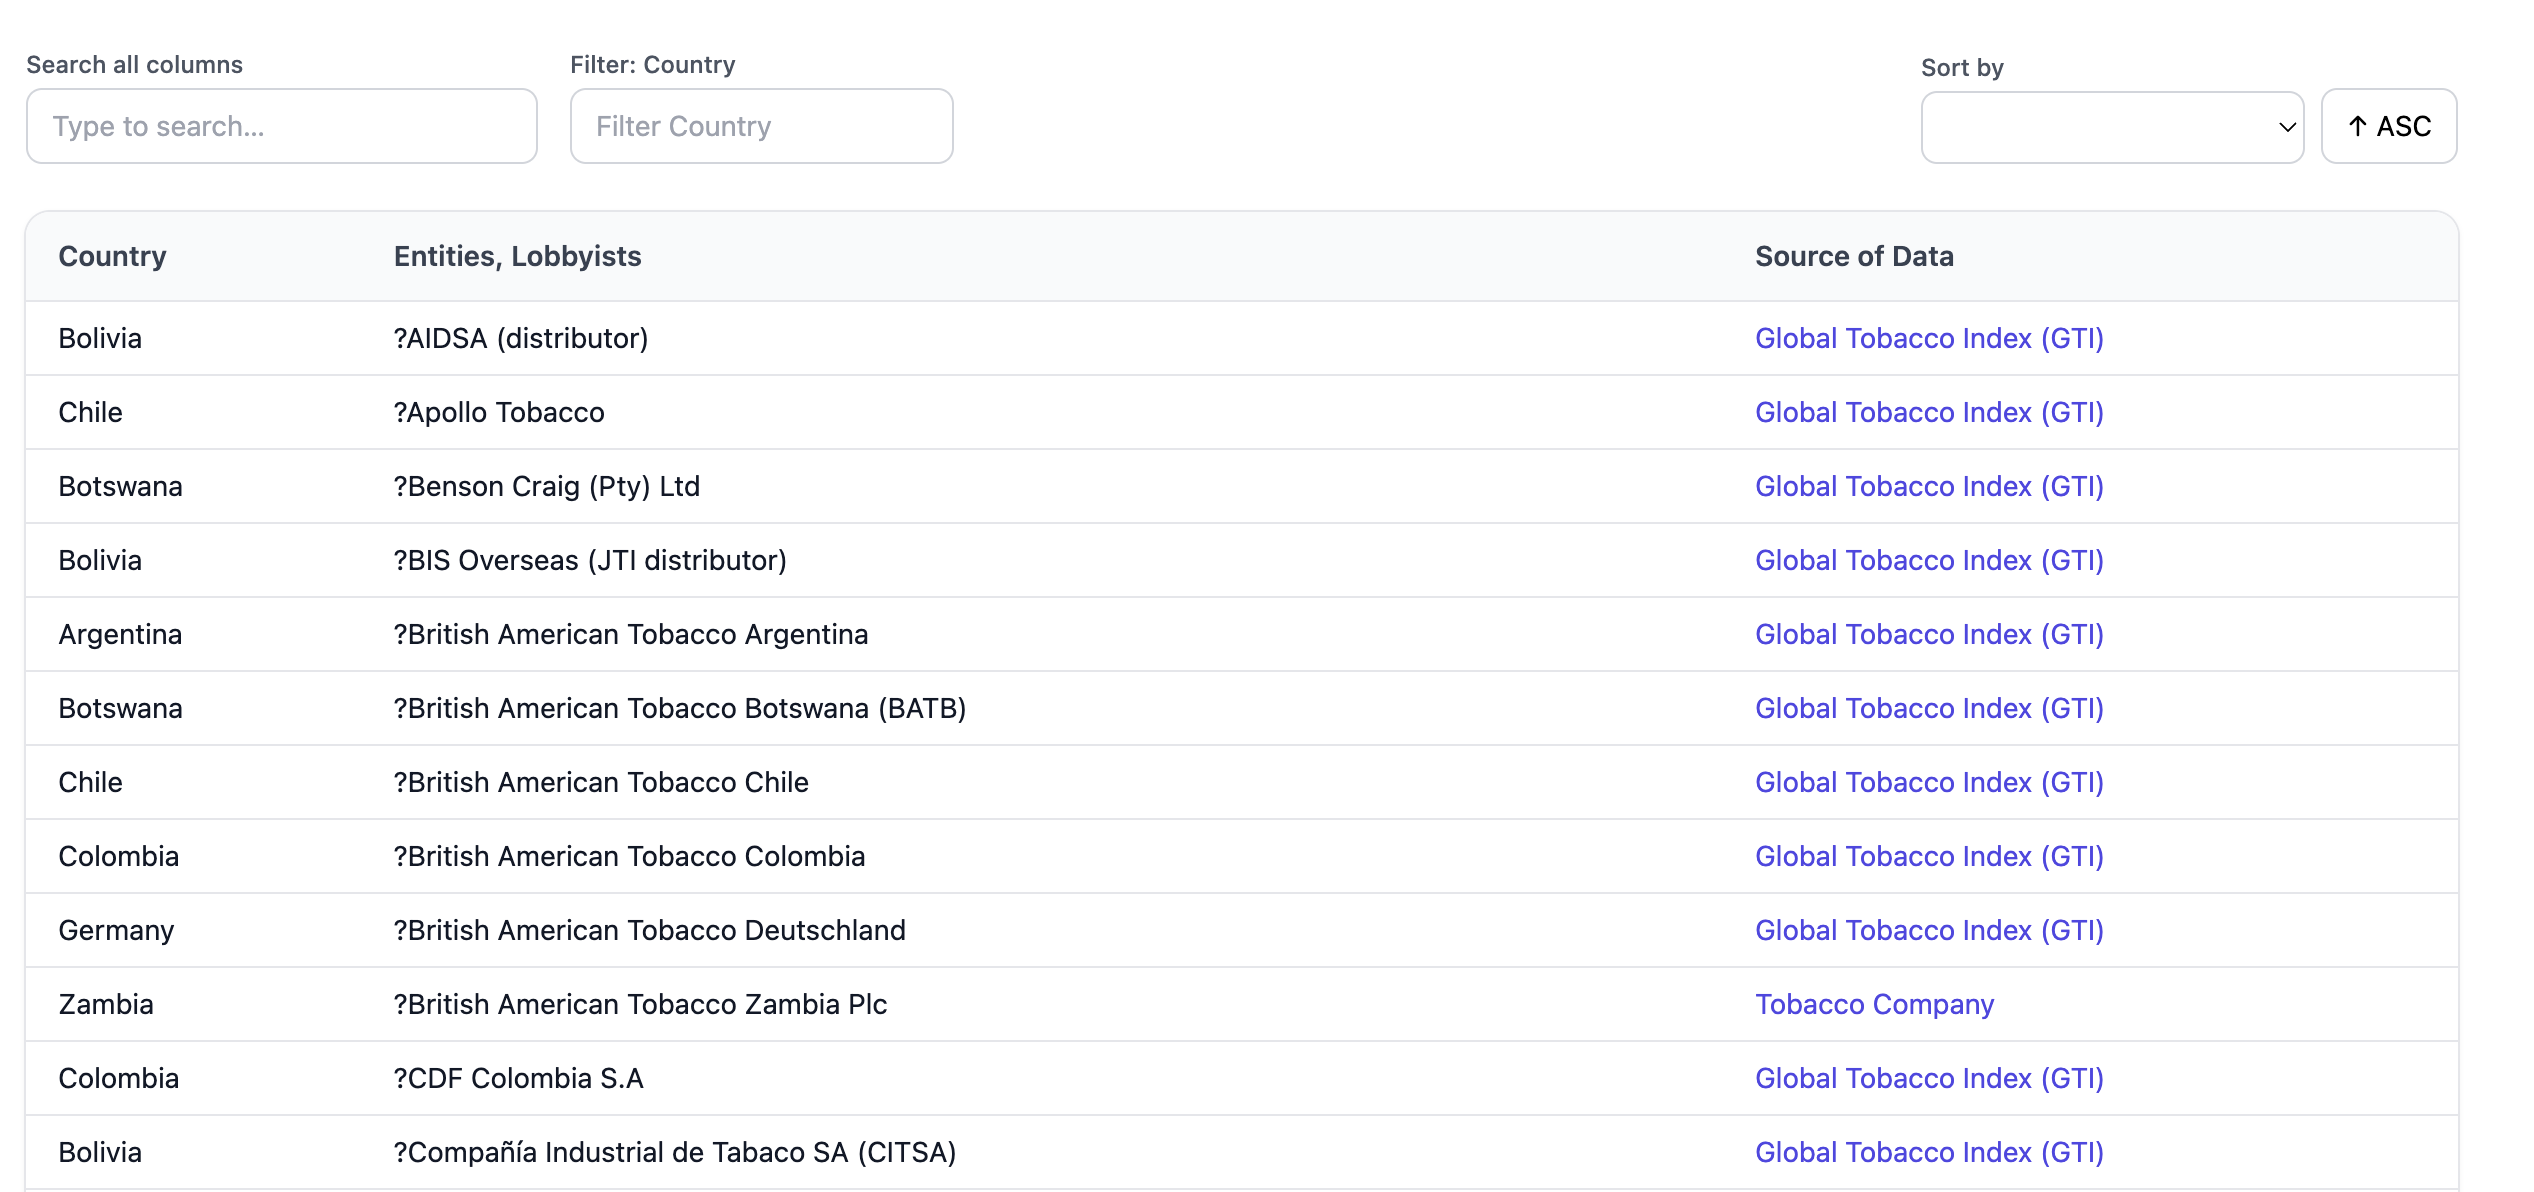Open GTI link for British American Tobacco Argentina
This screenshot has height=1192, width=2534.
[1928, 634]
